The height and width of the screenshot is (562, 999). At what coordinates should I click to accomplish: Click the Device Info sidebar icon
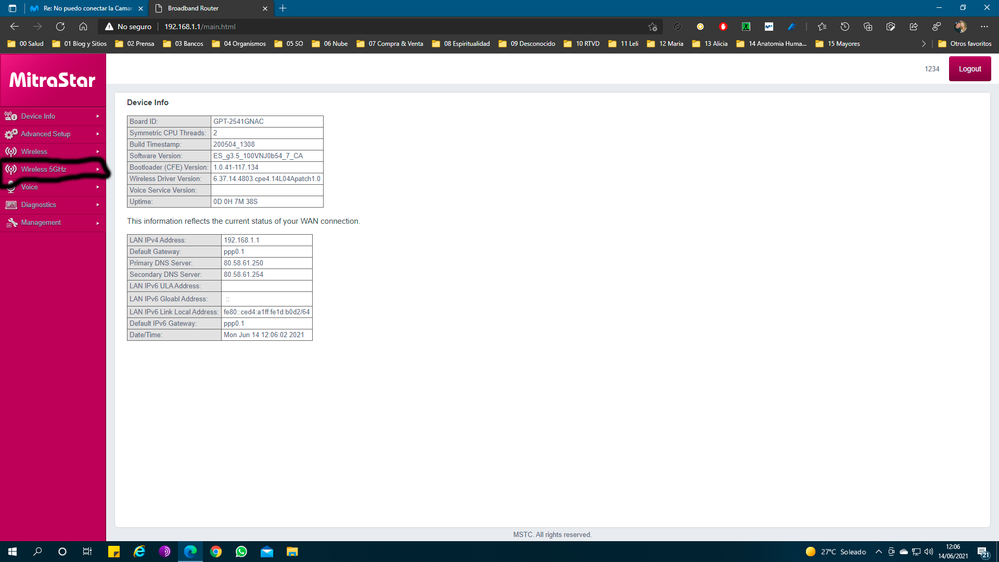click(11, 116)
